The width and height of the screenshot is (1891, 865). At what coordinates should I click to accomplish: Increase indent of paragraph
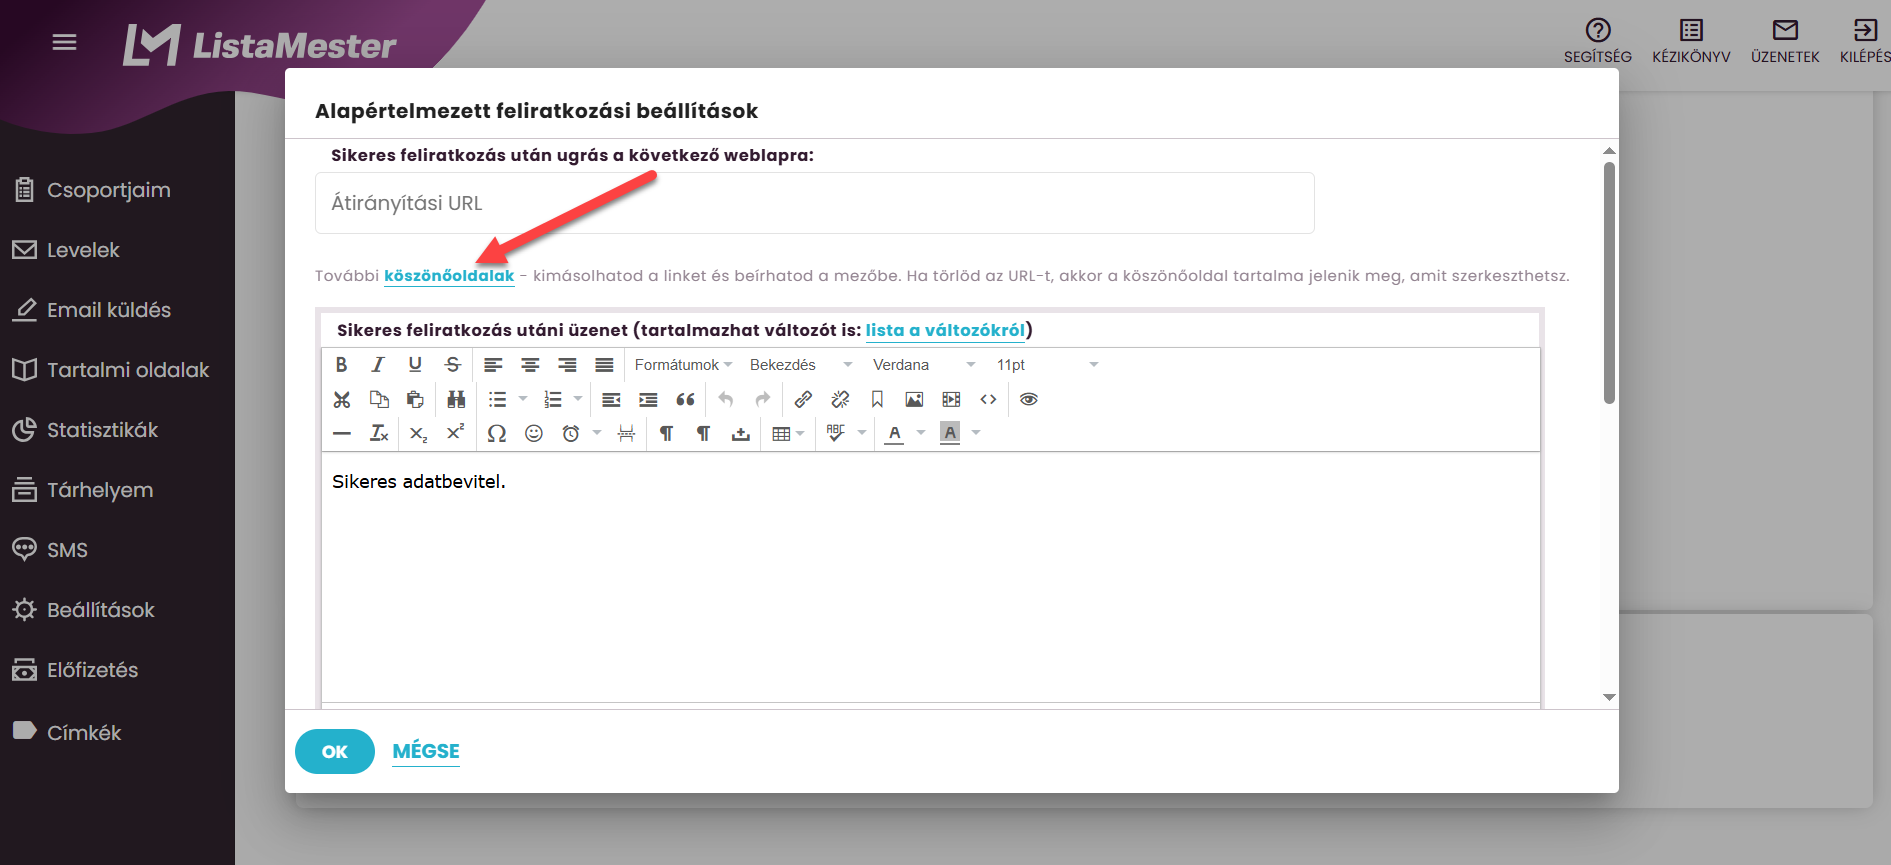(x=648, y=399)
